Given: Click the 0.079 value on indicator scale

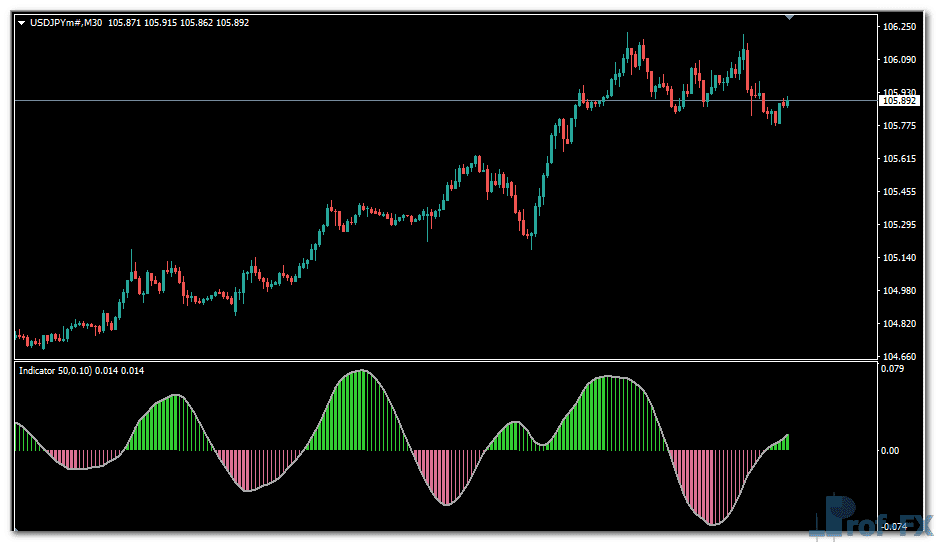Looking at the screenshot, I should point(891,370).
